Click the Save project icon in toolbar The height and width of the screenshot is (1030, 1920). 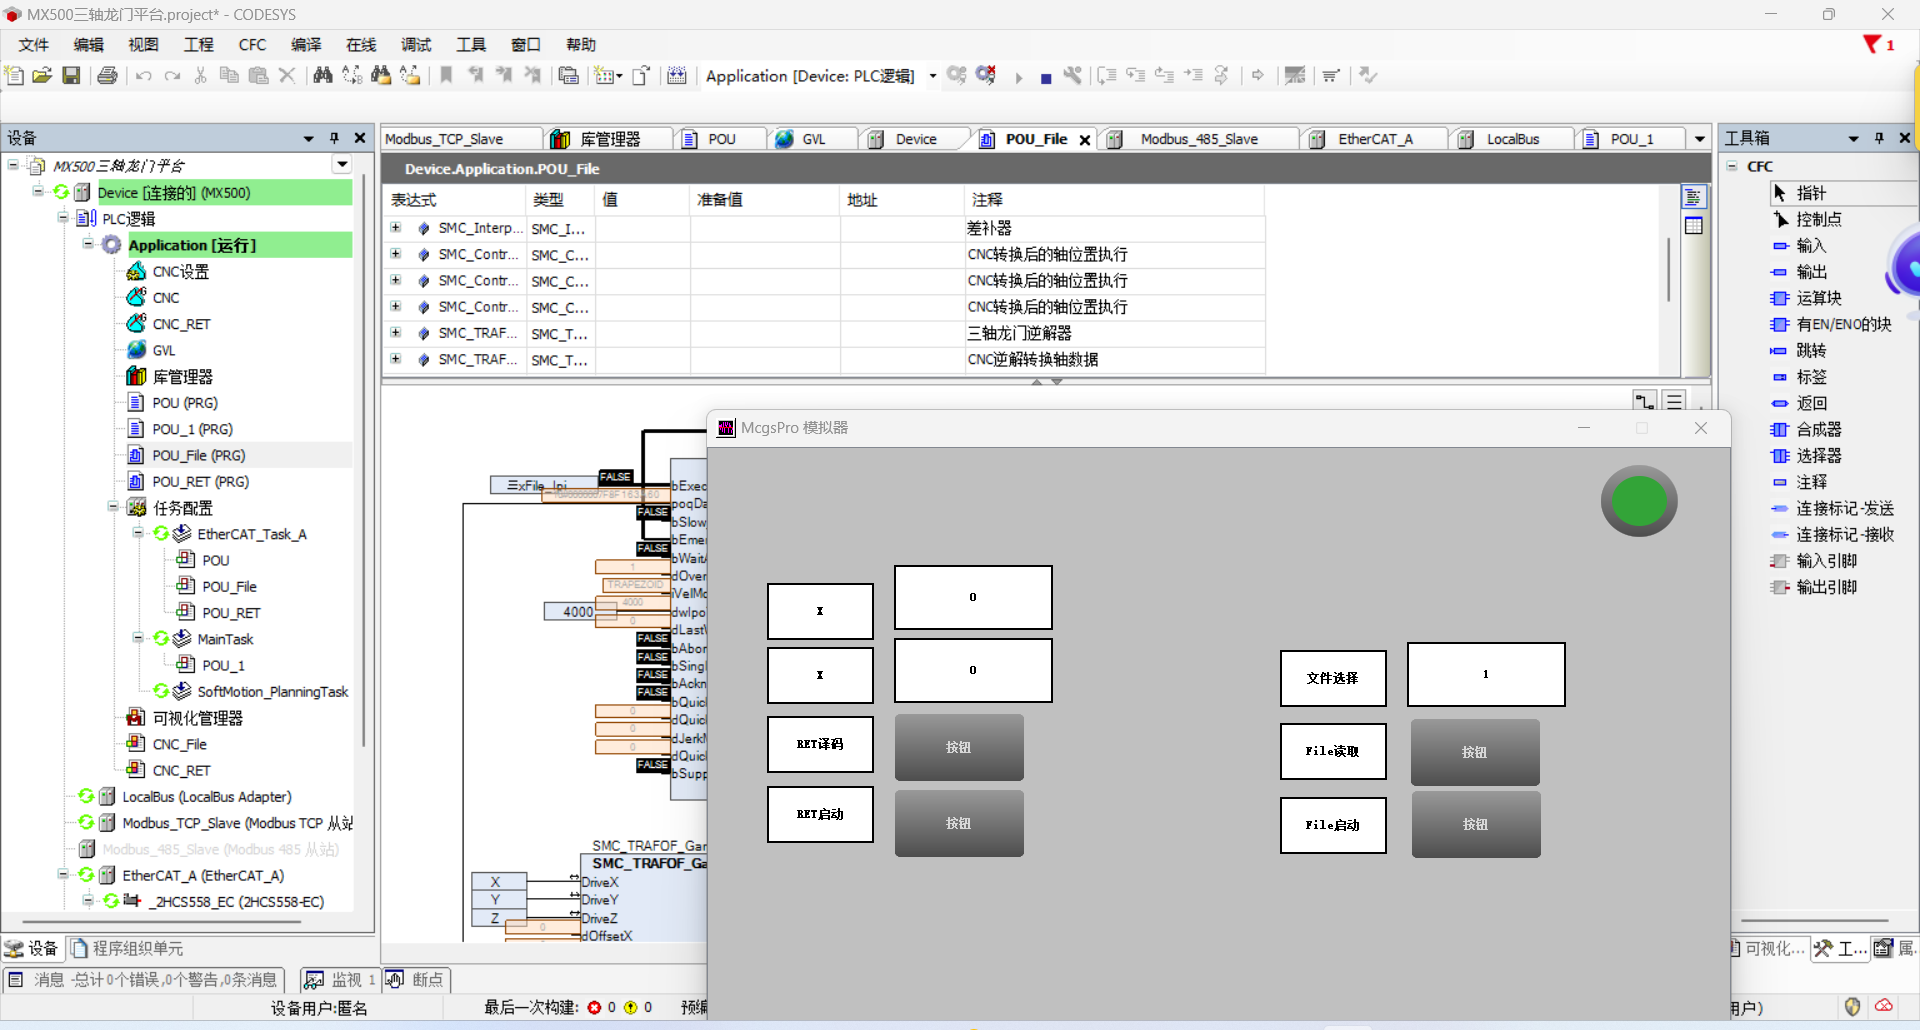[71, 76]
